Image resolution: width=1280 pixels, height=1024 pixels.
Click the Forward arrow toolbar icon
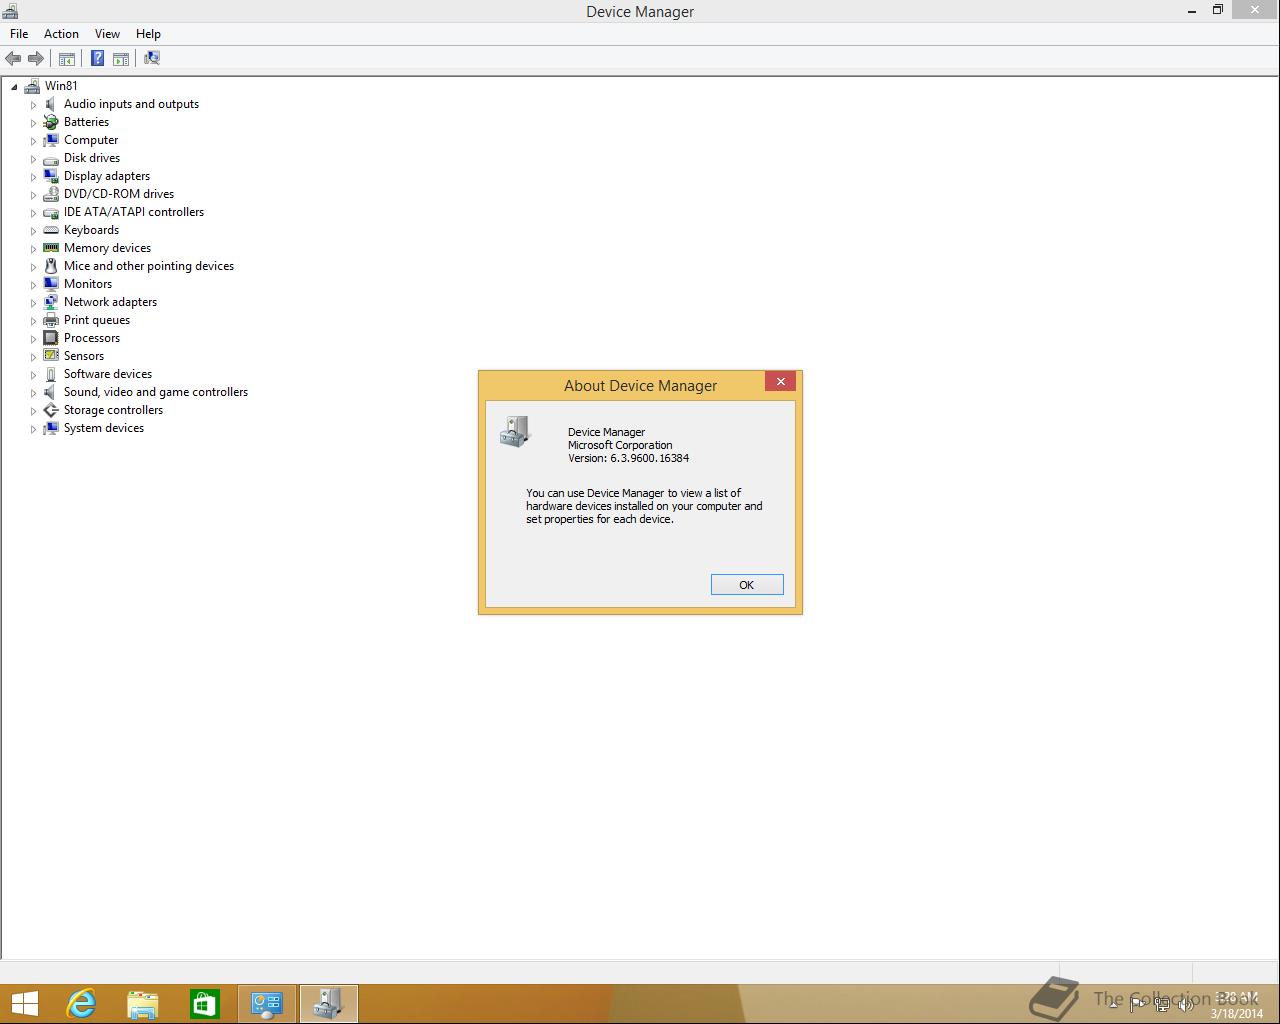pos(36,59)
